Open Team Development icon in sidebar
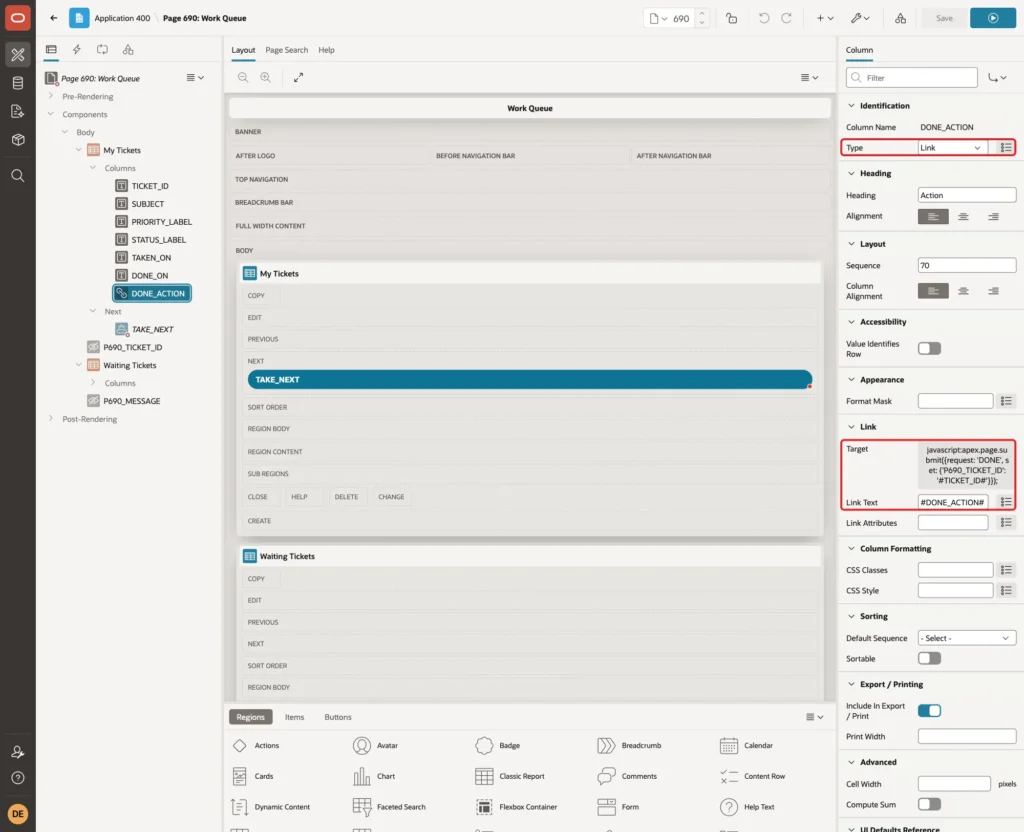This screenshot has width=1024, height=832. (x=18, y=112)
